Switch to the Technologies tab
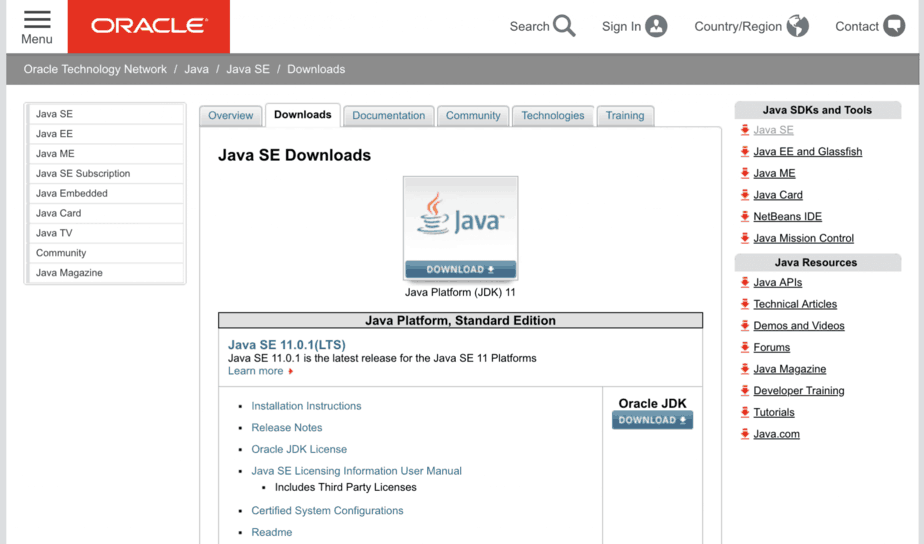924x544 pixels. (x=553, y=116)
